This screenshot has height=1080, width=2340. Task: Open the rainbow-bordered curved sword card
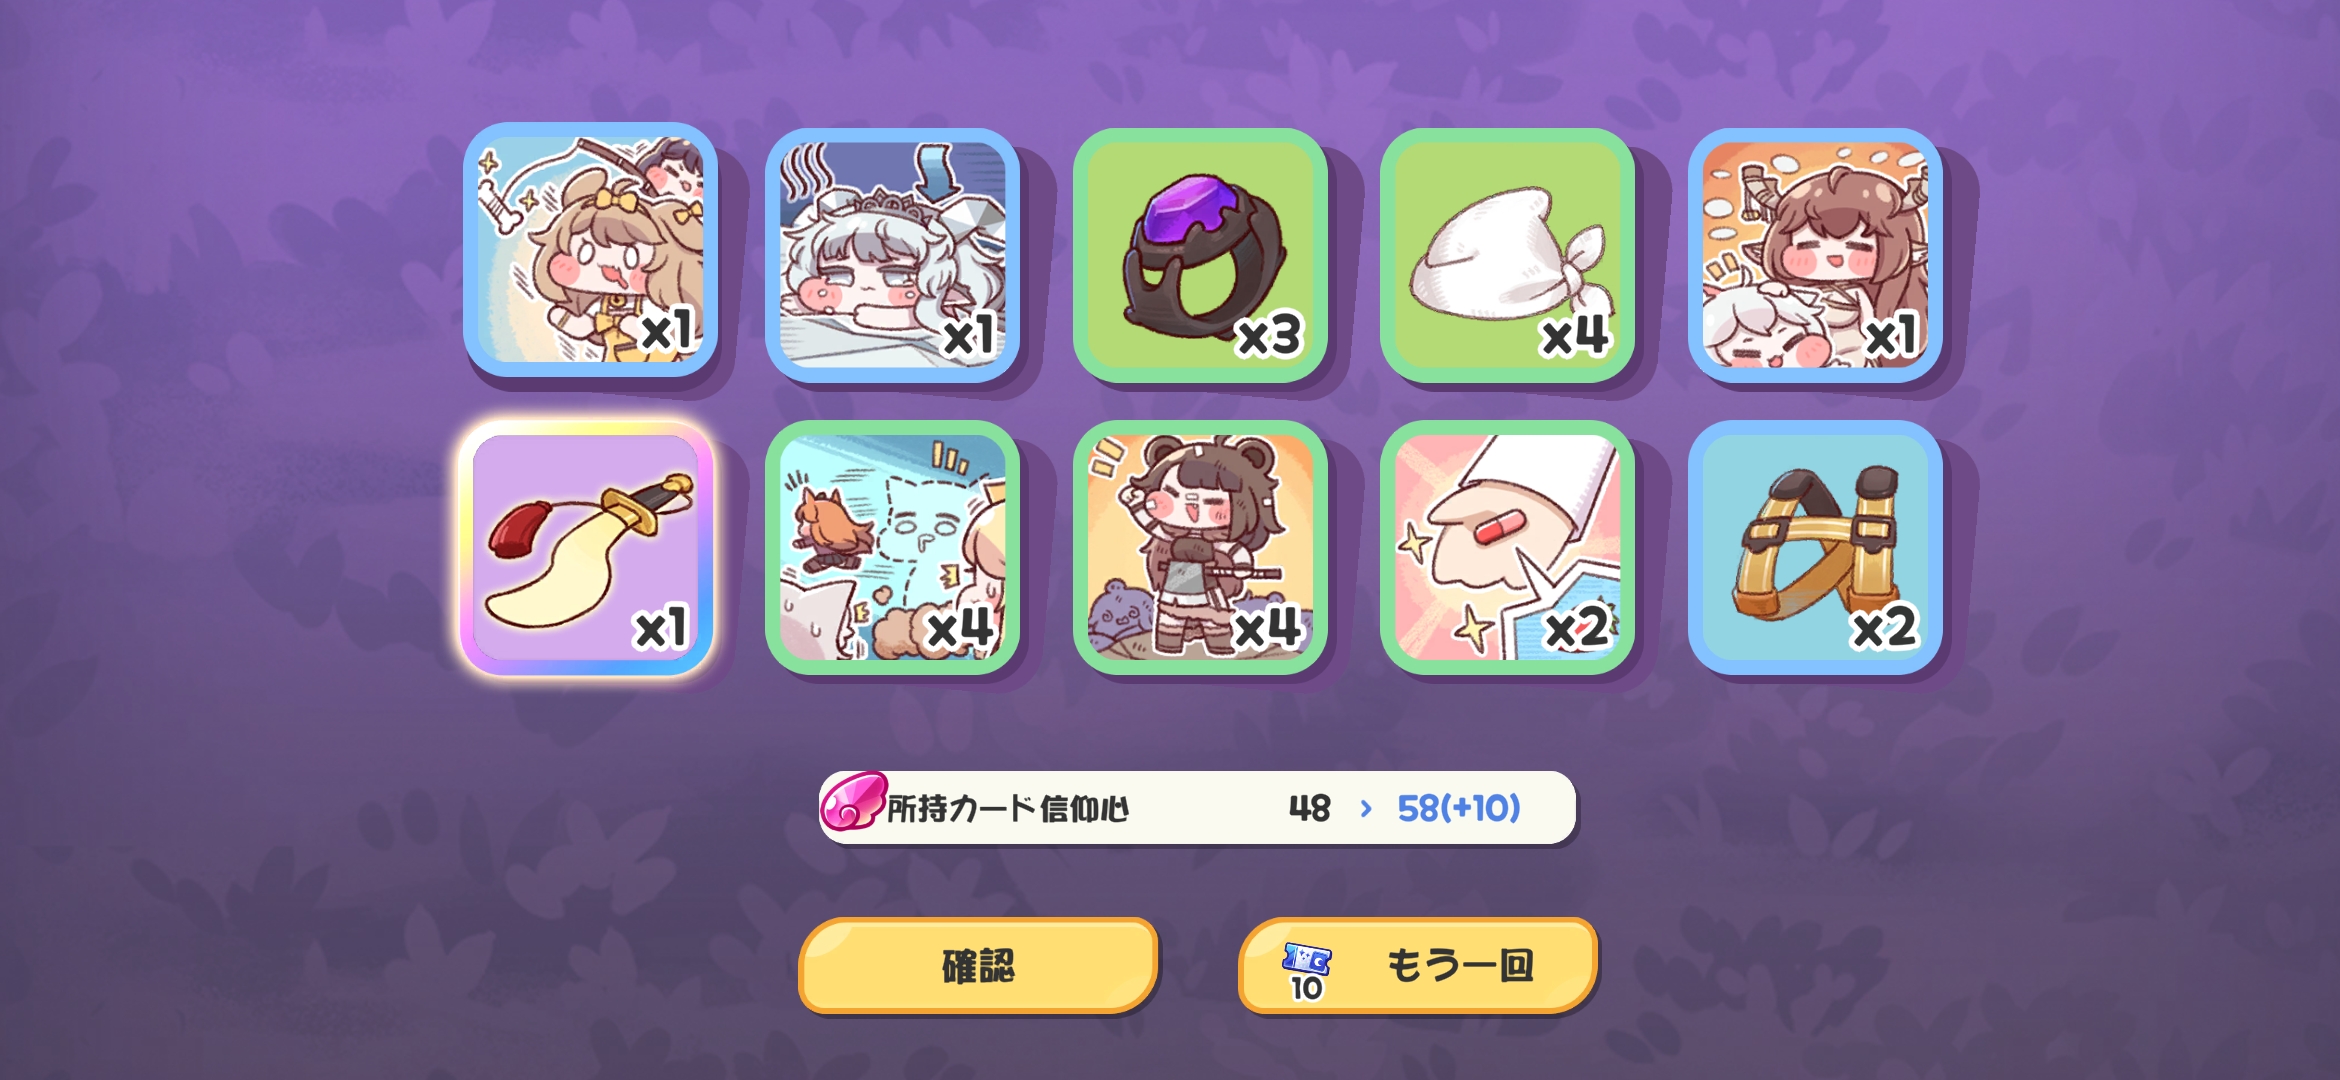point(586,548)
